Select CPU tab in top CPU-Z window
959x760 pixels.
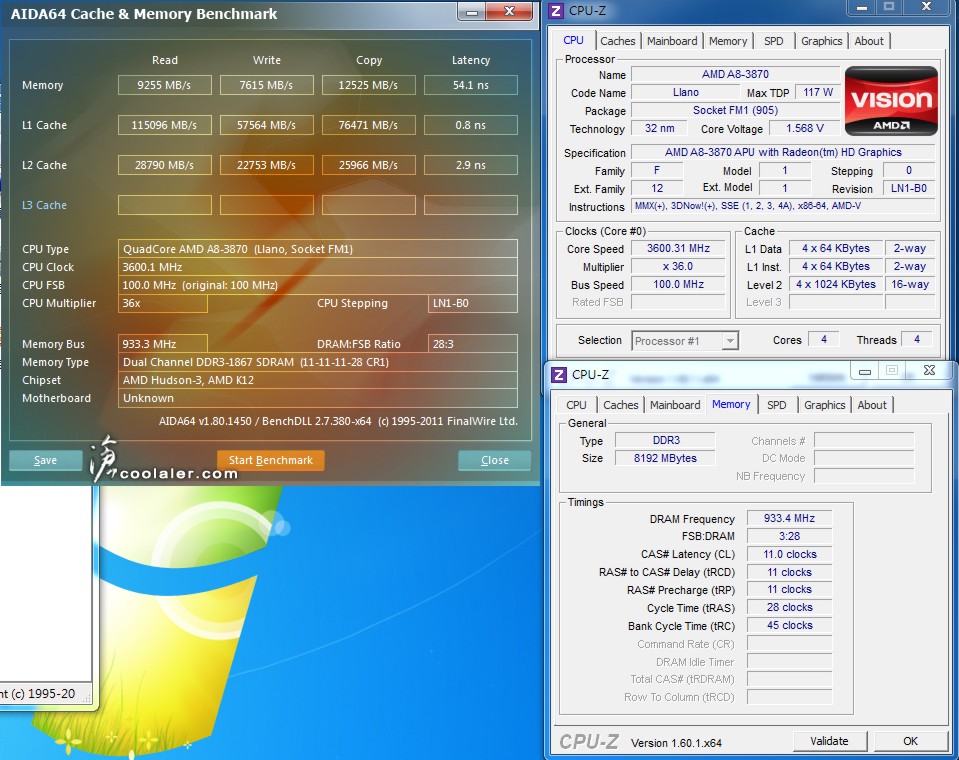pos(573,40)
